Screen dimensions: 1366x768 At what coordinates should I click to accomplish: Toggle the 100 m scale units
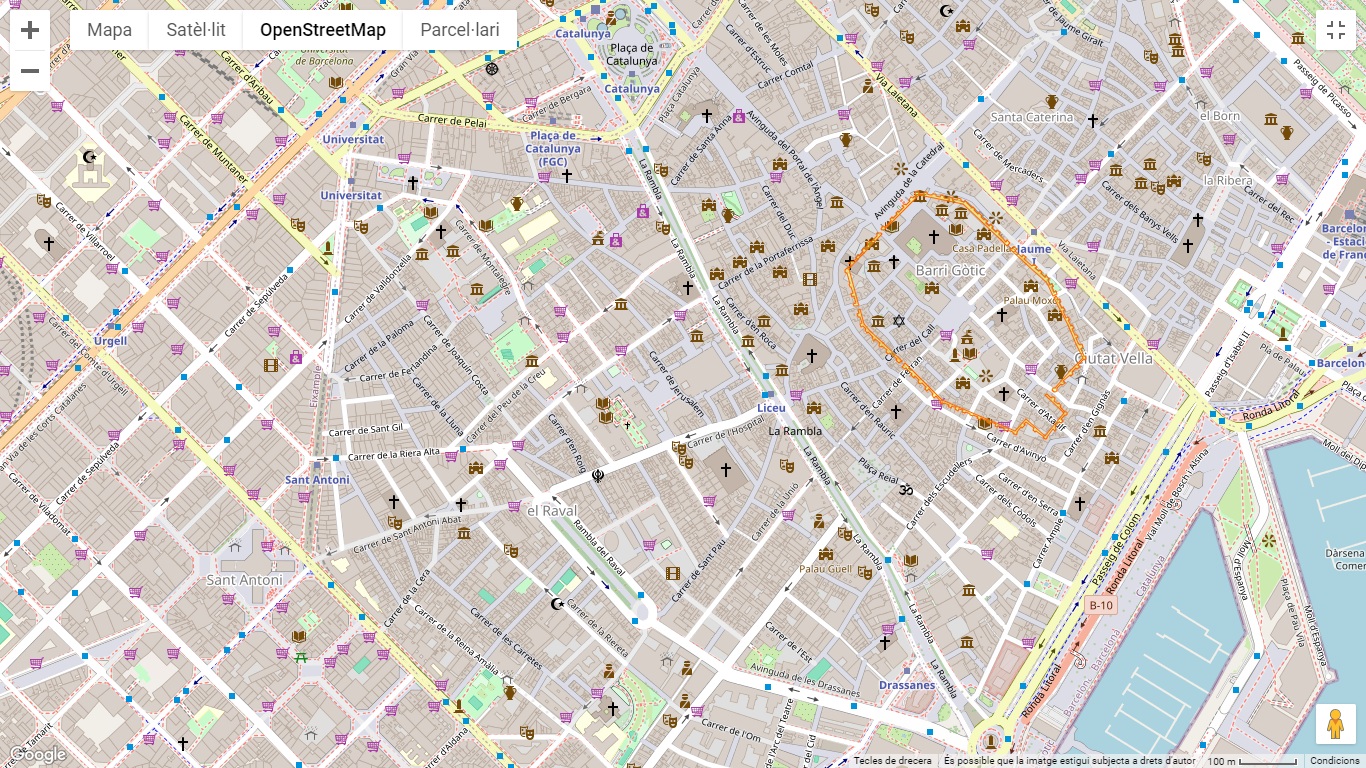[1250, 761]
